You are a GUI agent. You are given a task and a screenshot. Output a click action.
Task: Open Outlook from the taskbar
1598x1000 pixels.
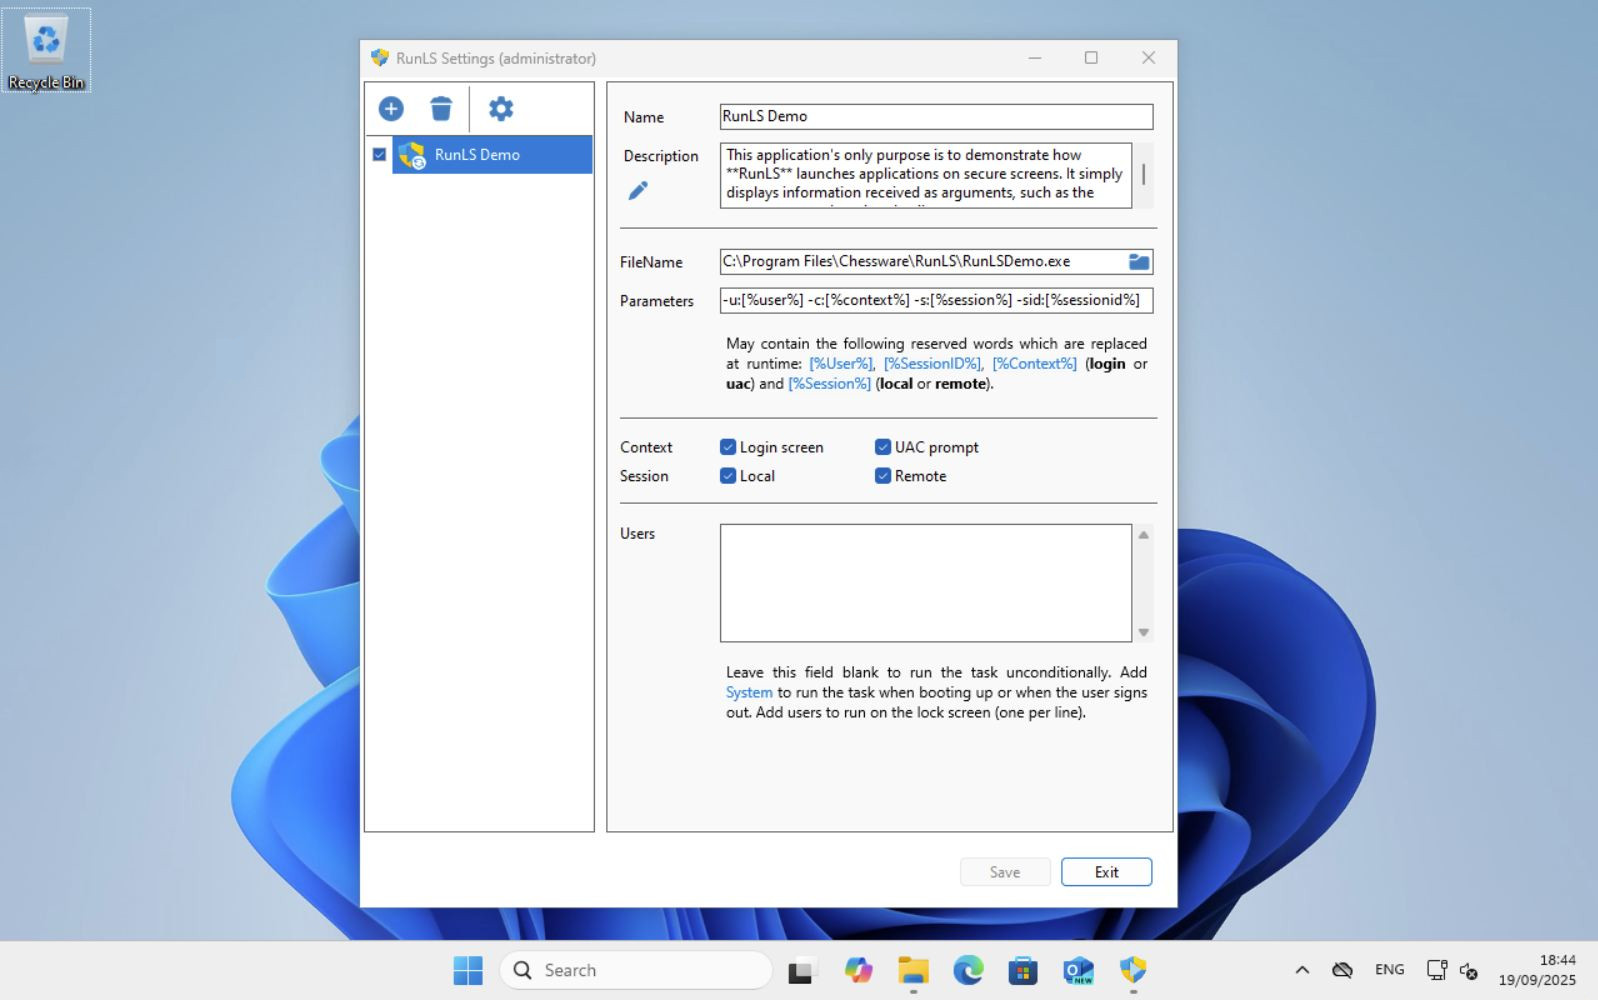tap(1078, 970)
